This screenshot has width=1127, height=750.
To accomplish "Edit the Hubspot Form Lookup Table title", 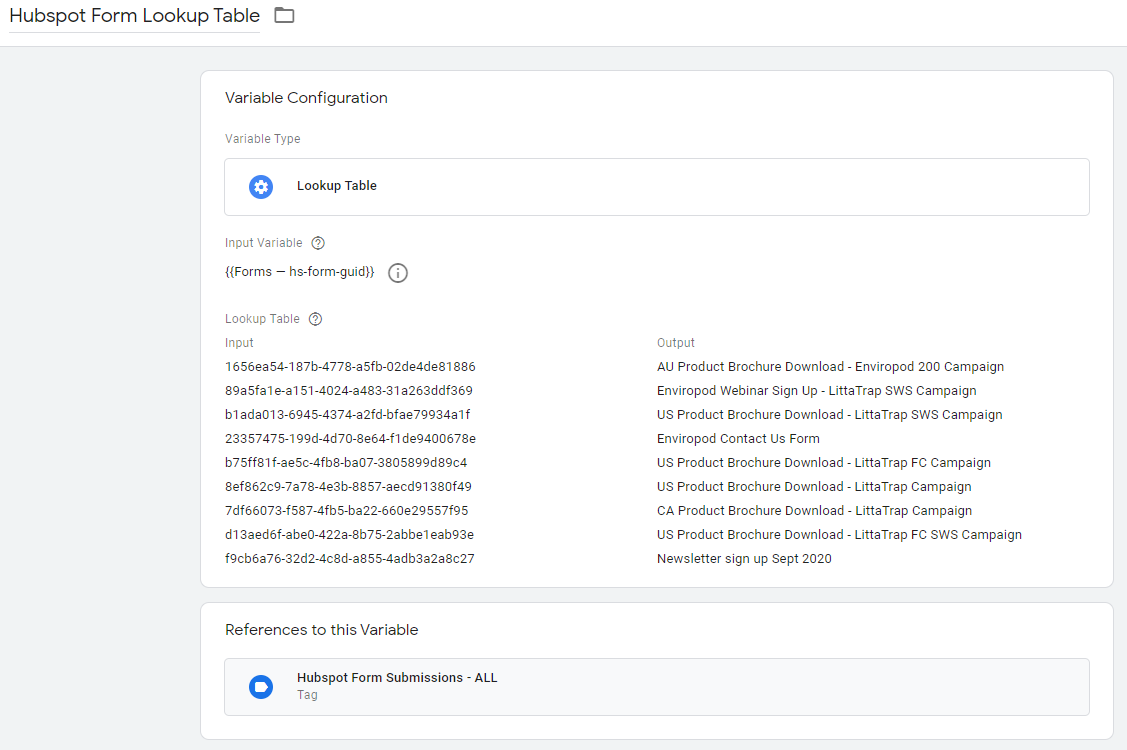I will 133,15.
